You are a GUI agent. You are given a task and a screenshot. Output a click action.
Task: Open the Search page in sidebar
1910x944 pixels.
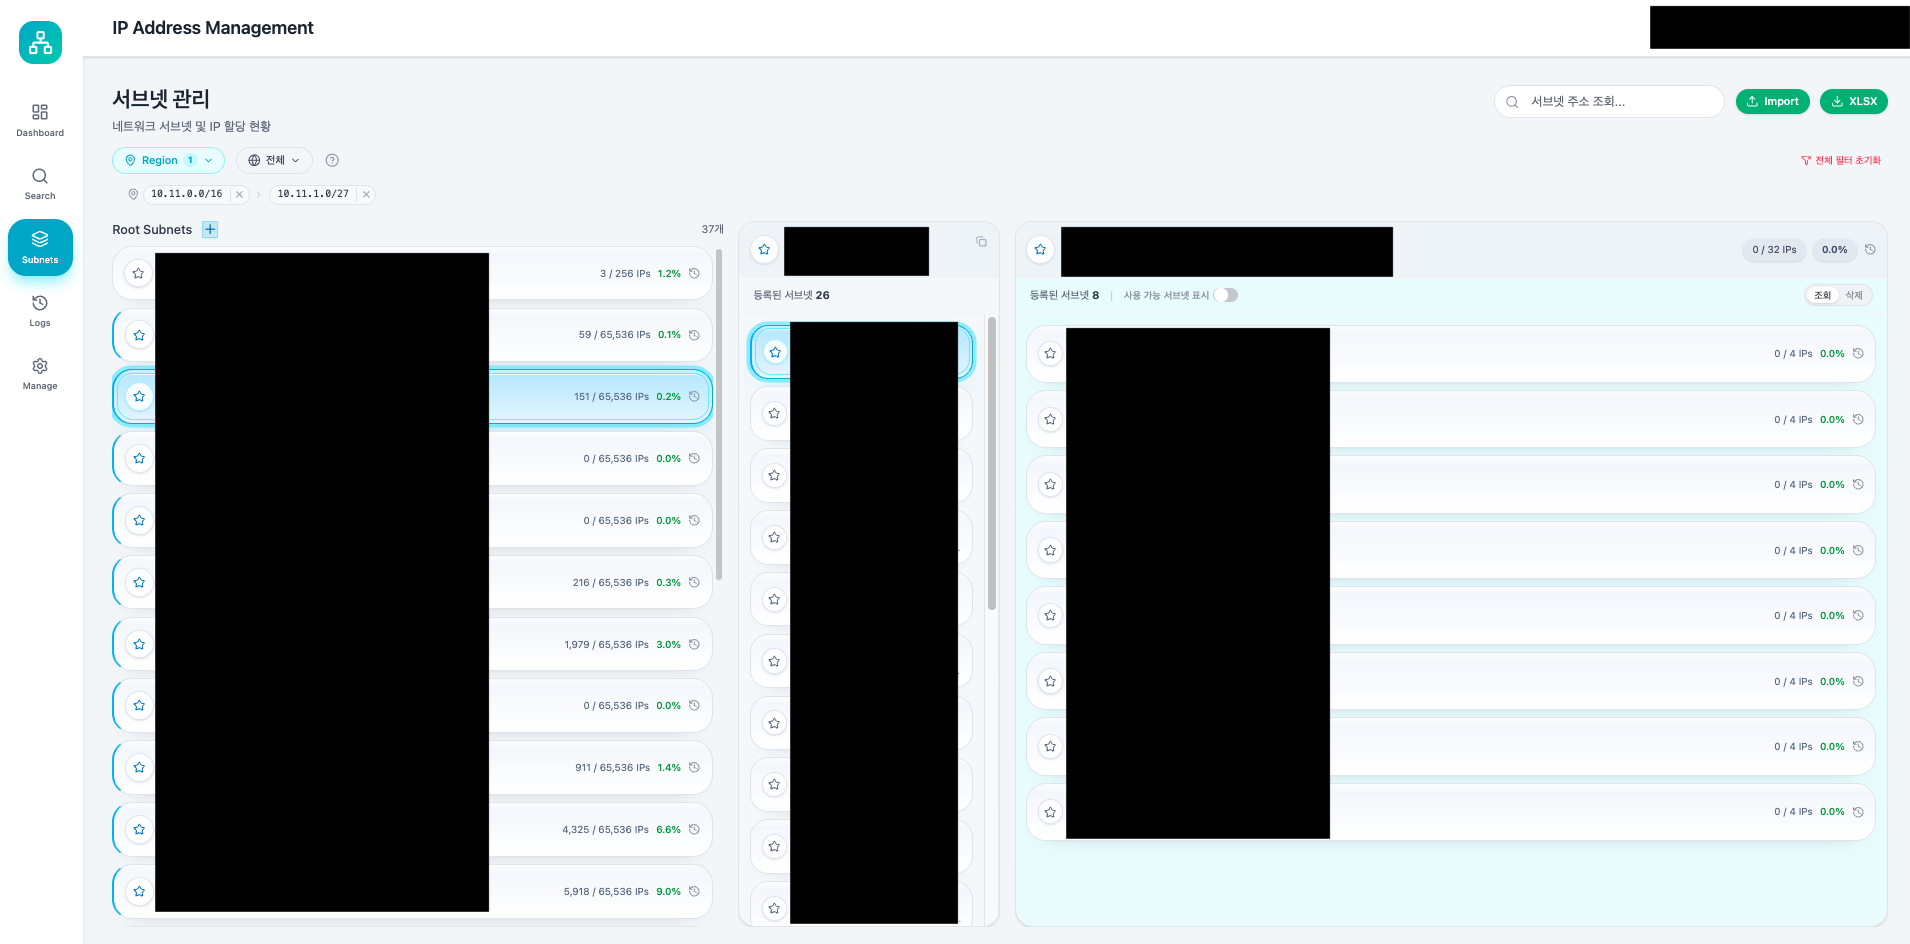pyautogui.click(x=40, y=183)
